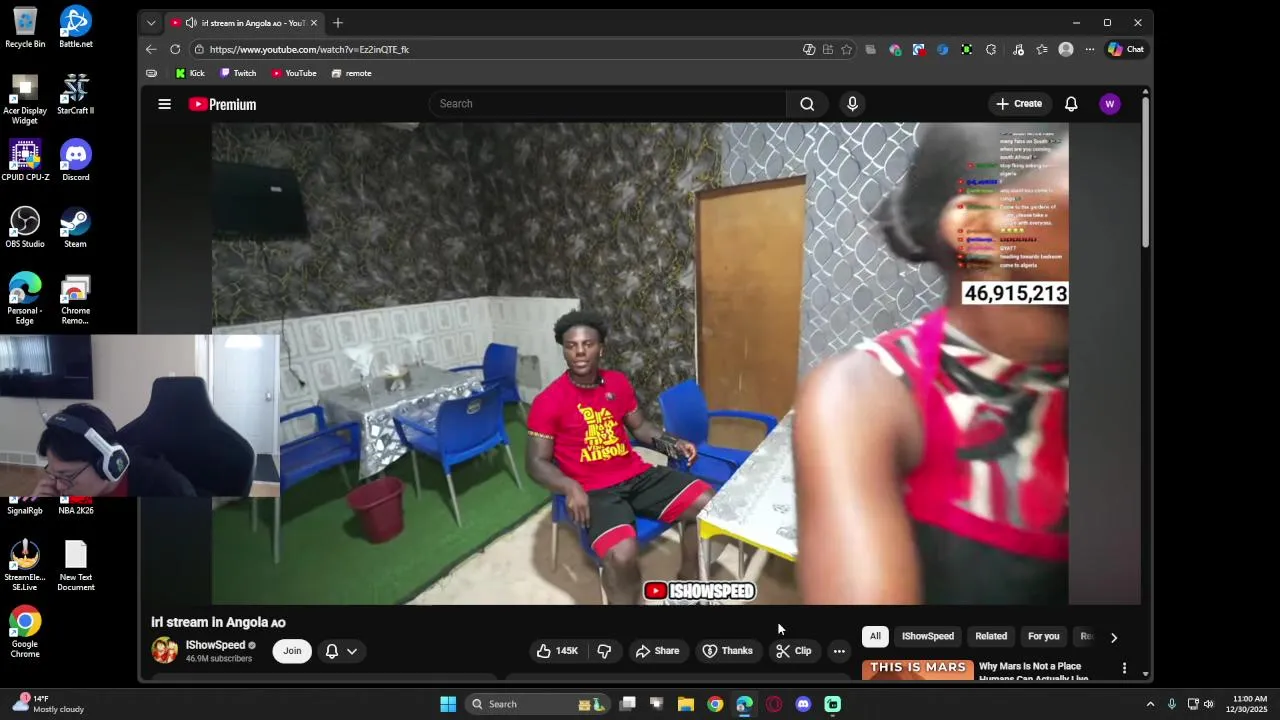Screen dimensions: 1280x720
Task: Open the YouTube guide hamburger menu
Action: [165, 104]
